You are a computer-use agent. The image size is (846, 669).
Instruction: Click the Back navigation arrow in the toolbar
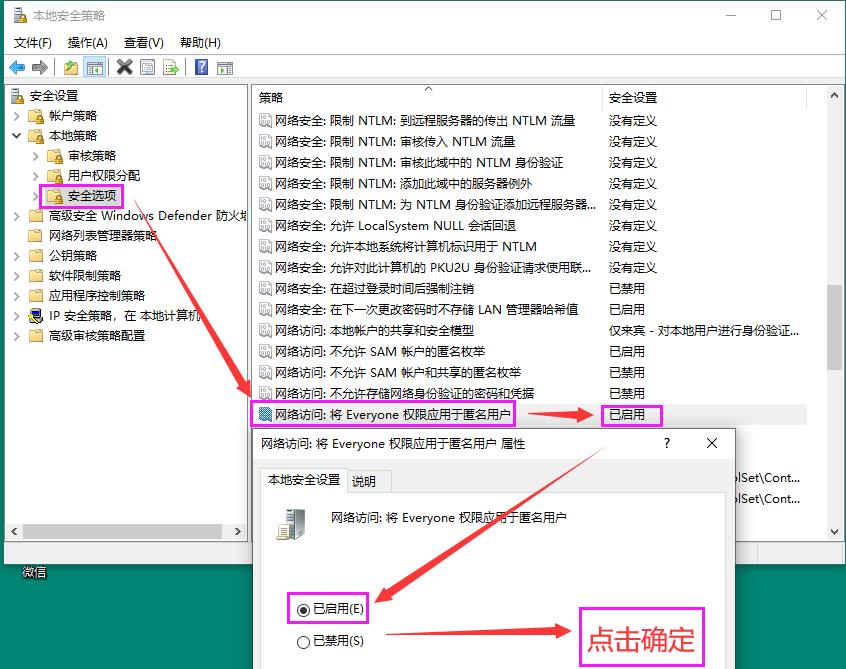coord(17,67)
